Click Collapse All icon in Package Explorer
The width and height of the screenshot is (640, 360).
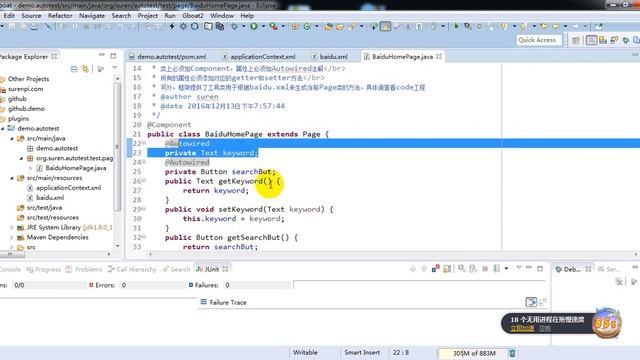(74, 69)
